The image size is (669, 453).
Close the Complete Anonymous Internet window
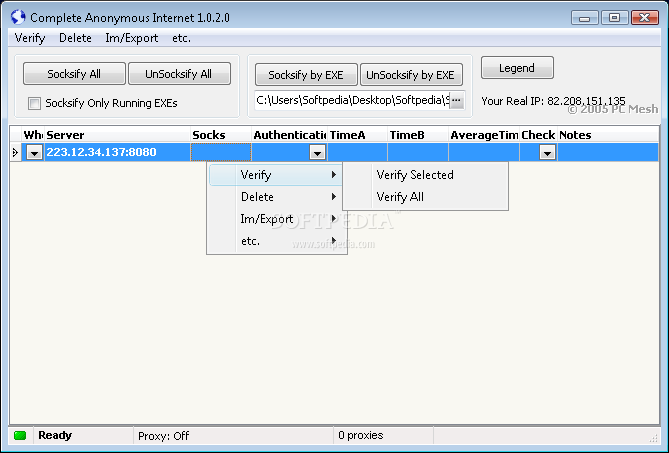[x=645, y=17]
